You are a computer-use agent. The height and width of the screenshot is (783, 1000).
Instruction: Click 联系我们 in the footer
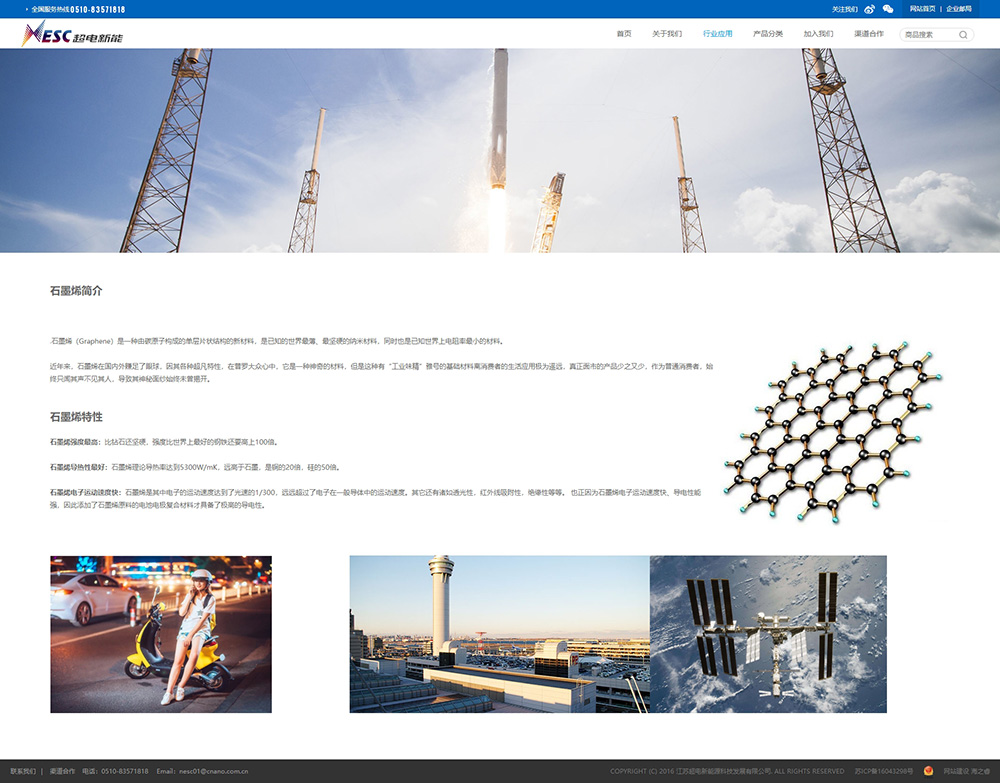pos(23,771)
